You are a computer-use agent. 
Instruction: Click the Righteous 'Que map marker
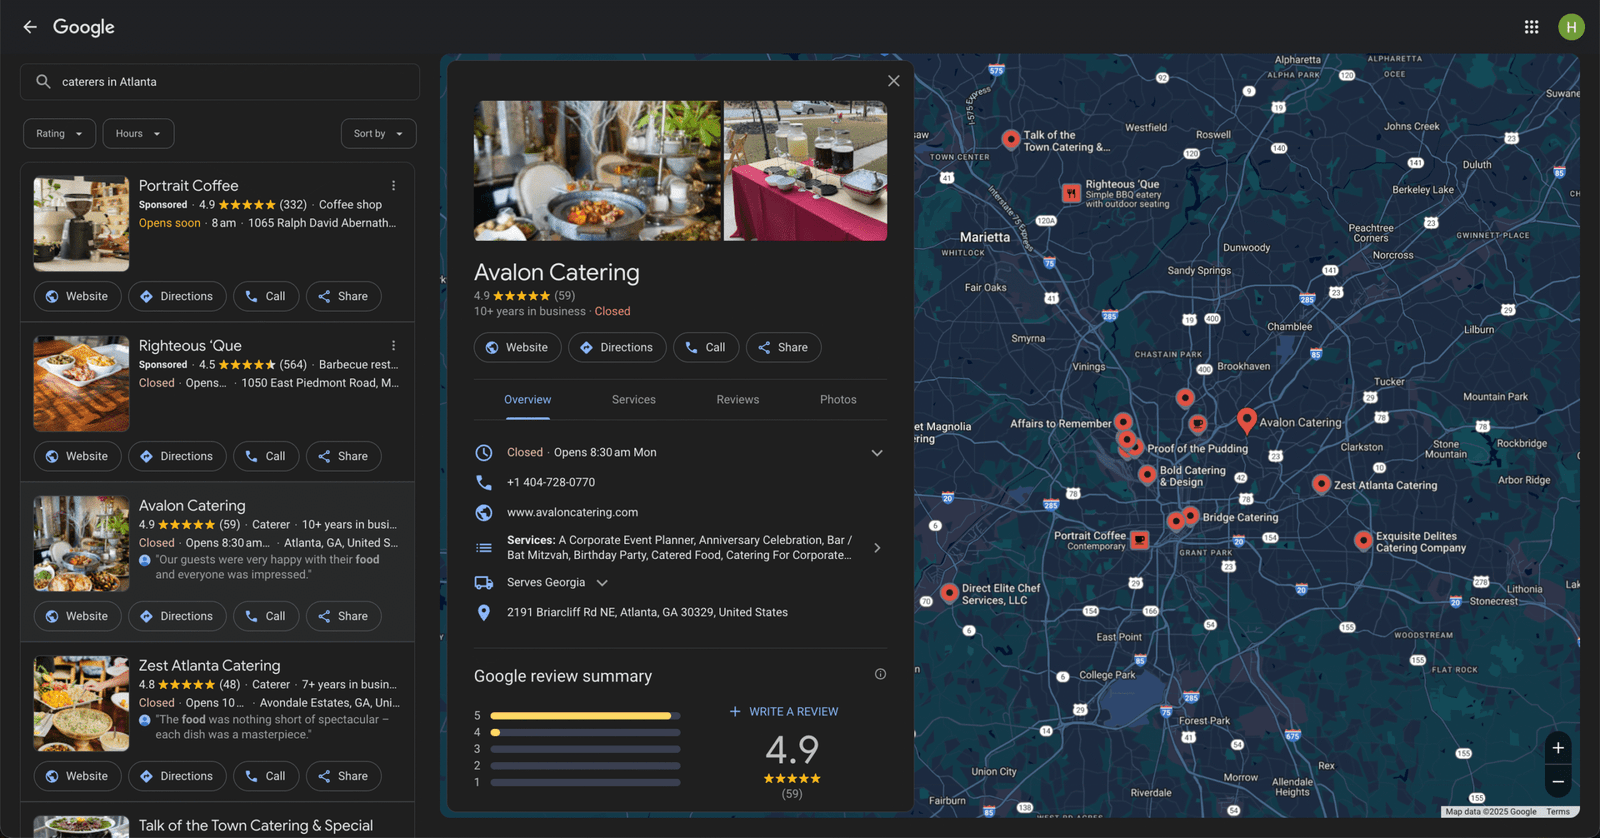tap(1071, 192)
